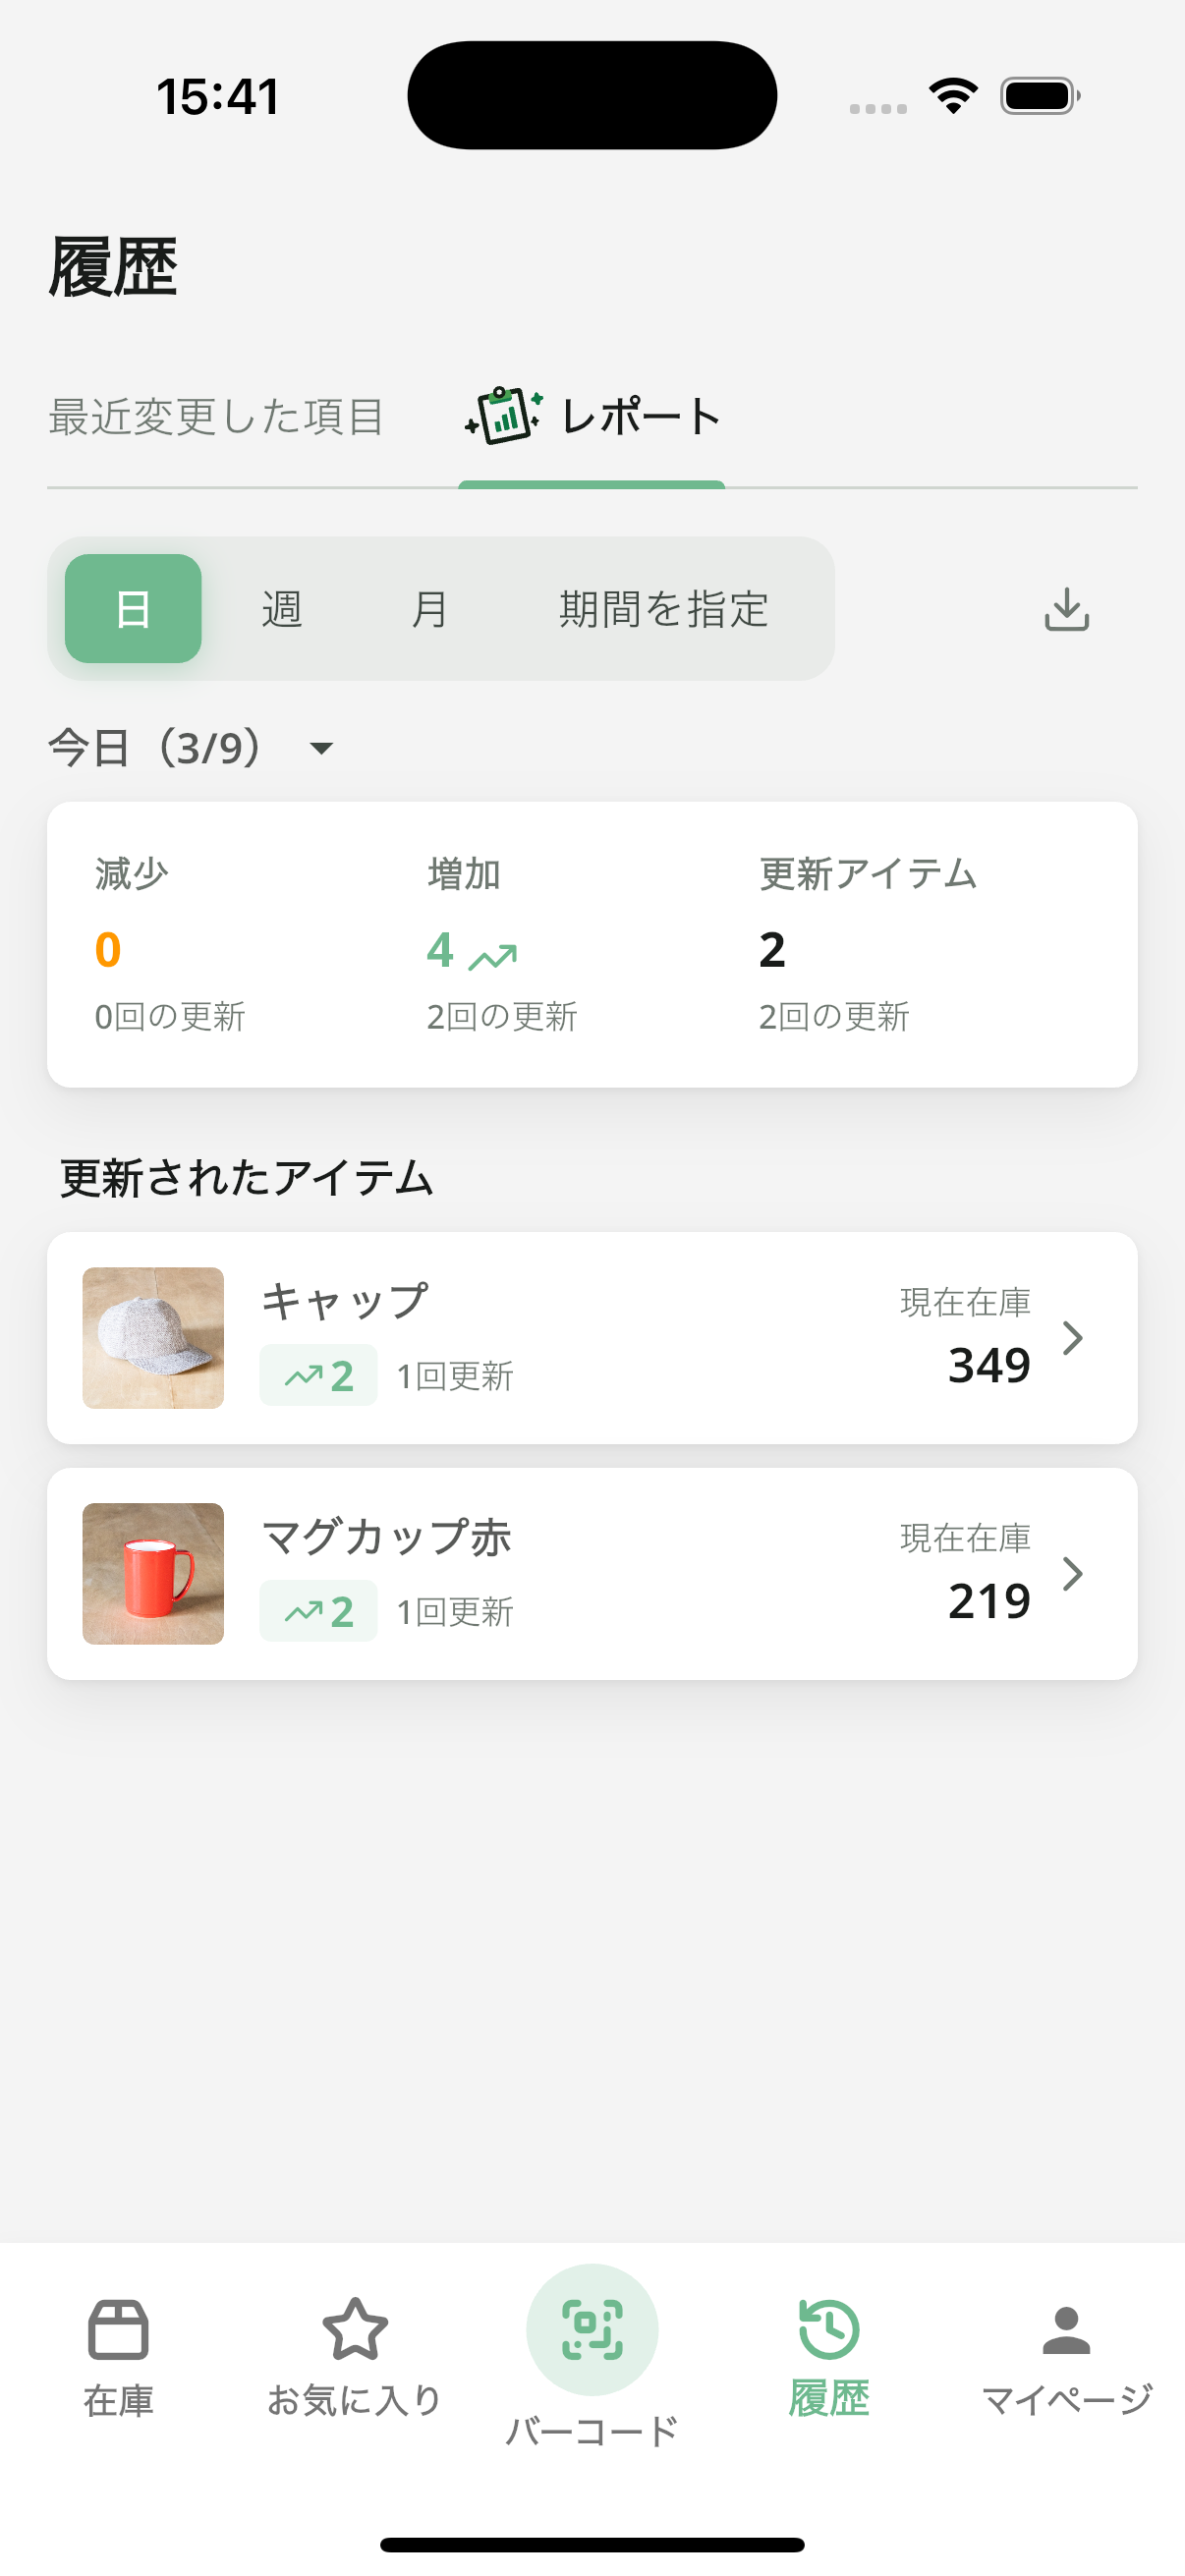Tap the お気に入り star icon

(355, 2330)
